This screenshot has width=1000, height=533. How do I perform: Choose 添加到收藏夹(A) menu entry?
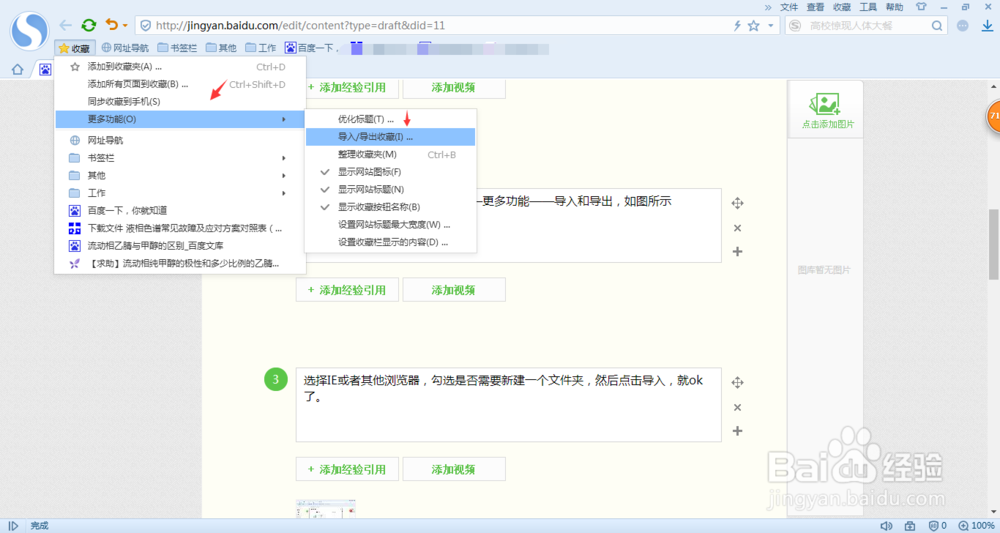click(x=180, y=67)
